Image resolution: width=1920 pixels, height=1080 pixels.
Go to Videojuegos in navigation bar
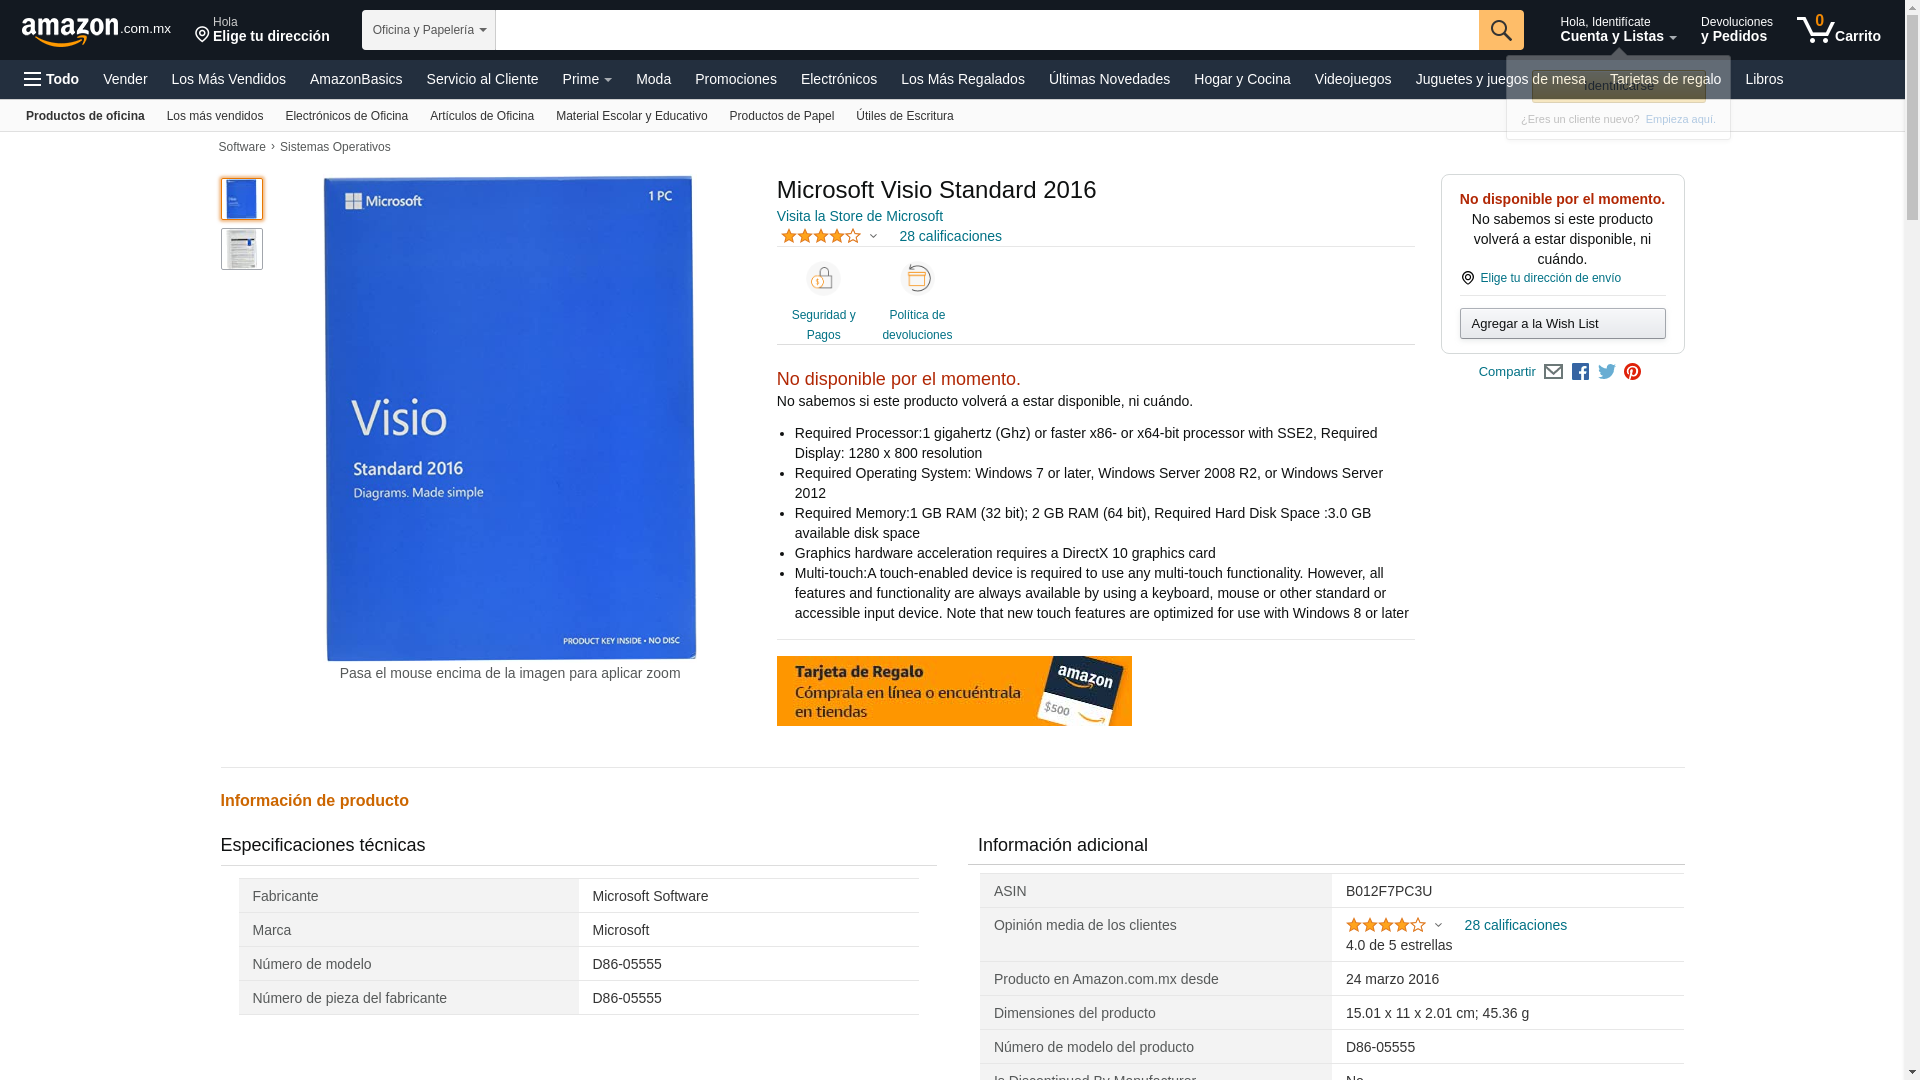tap(1352, 79)
